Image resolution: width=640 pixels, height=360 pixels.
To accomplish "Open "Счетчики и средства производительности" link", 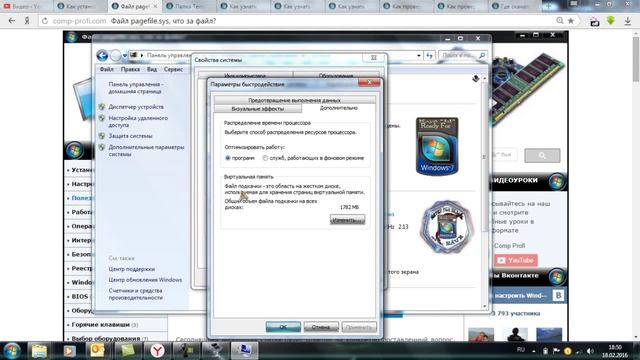I will click(136, 294).
